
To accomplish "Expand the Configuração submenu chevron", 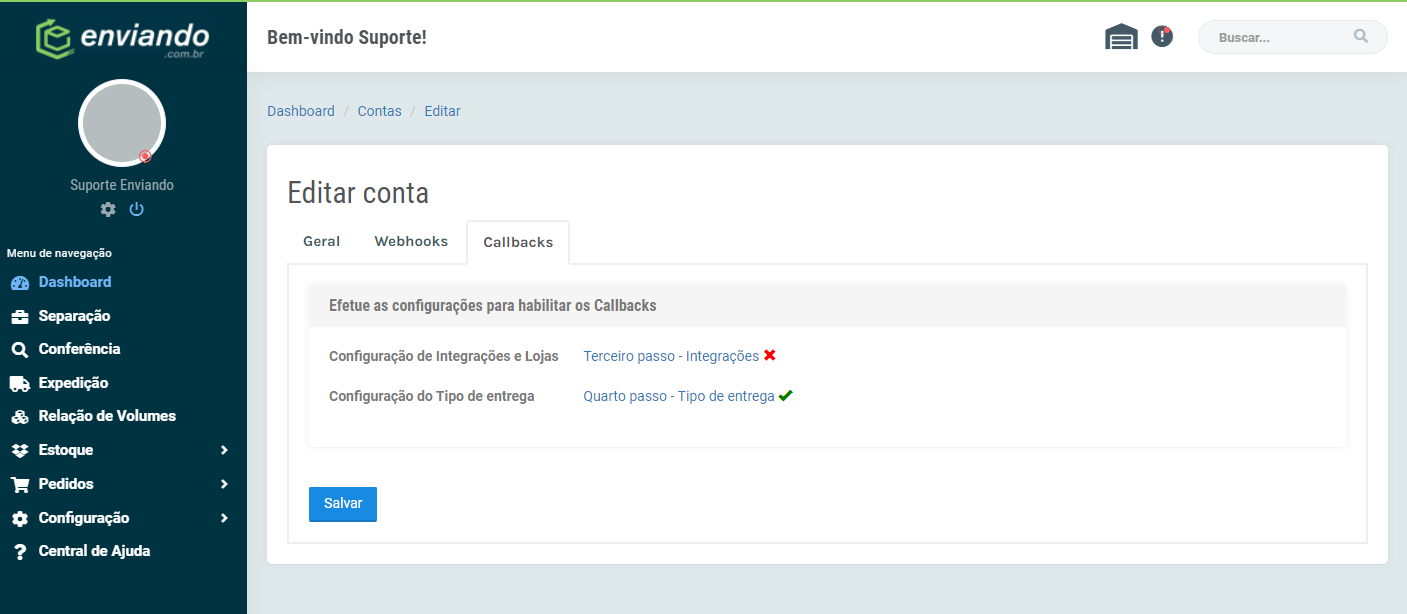I will point(224,518).
